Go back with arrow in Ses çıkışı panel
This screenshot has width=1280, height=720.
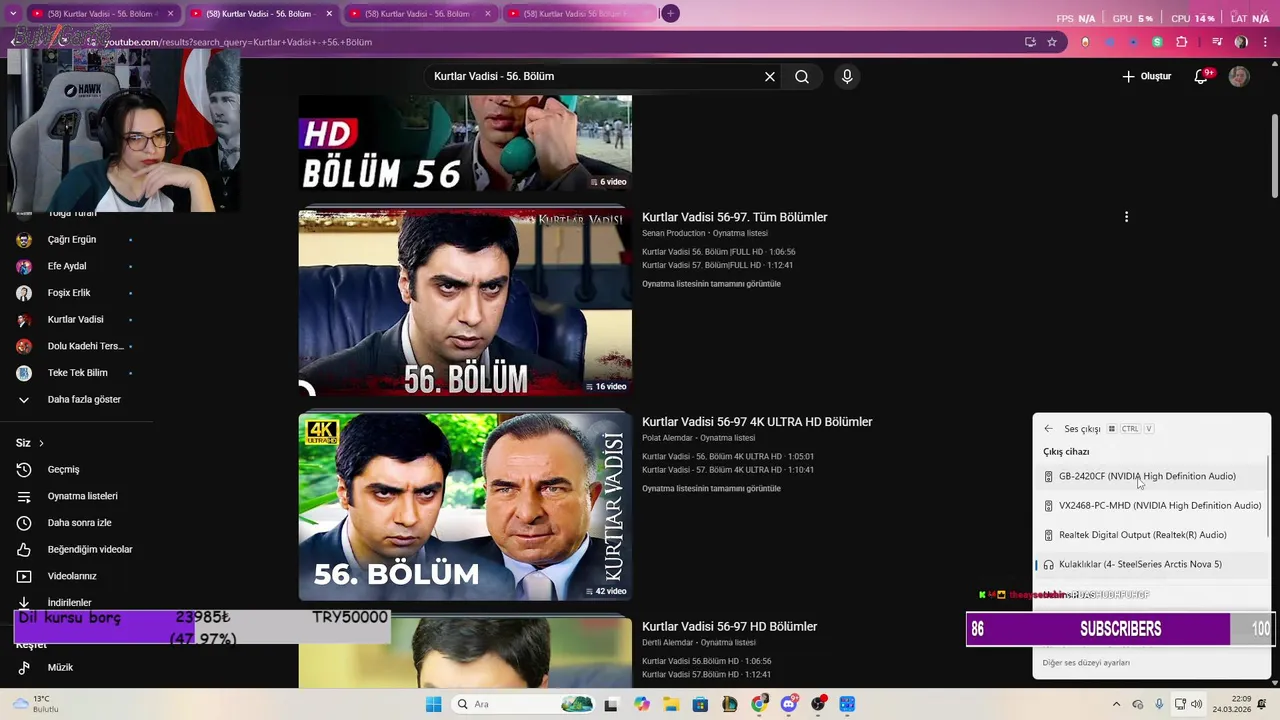pyautogui.click(x=1048, y=429)
